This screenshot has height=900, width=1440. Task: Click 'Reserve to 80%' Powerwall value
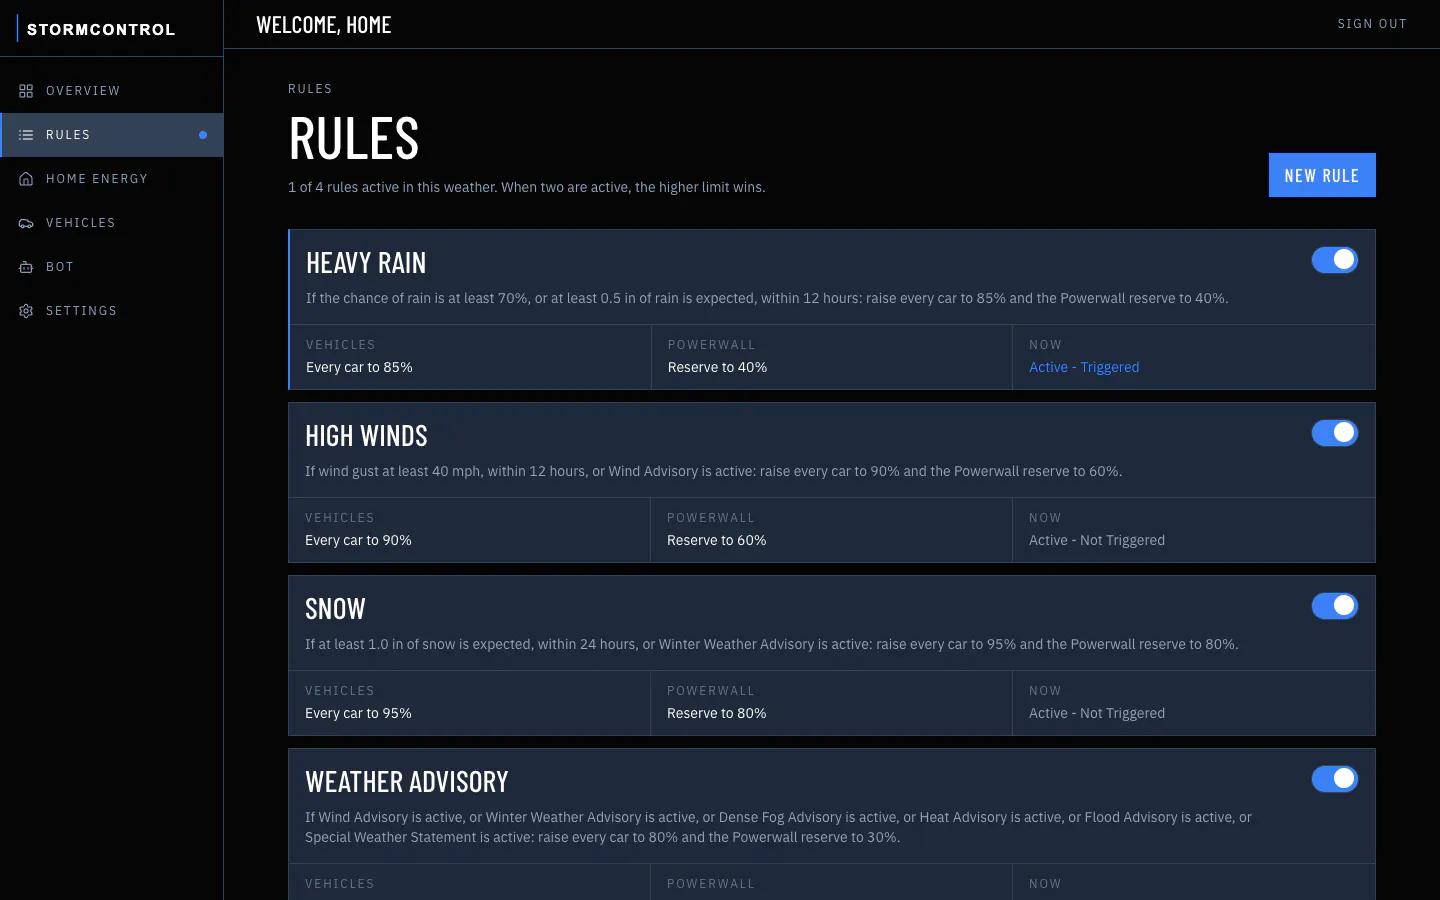(x=716, y=713)
